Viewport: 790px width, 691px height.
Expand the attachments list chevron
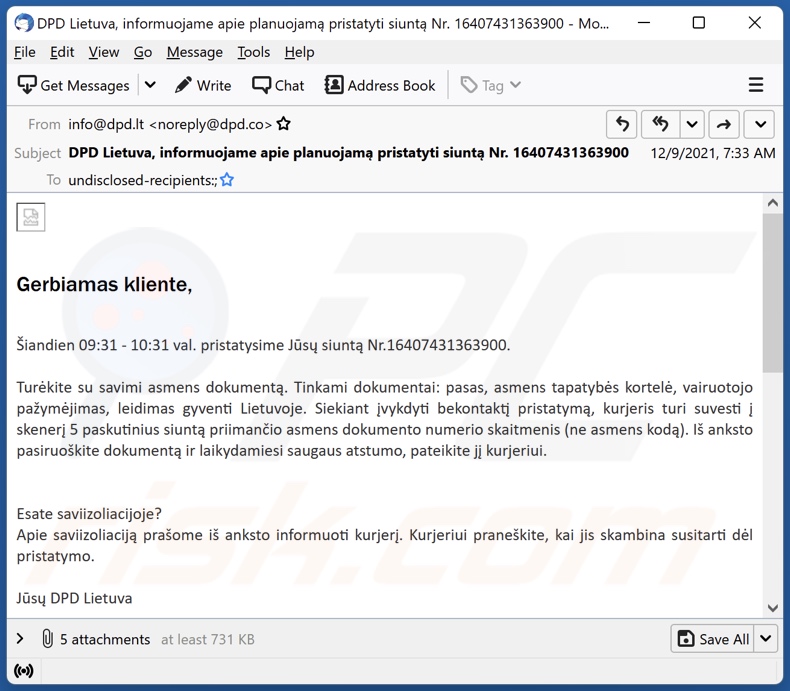point(20,639)
